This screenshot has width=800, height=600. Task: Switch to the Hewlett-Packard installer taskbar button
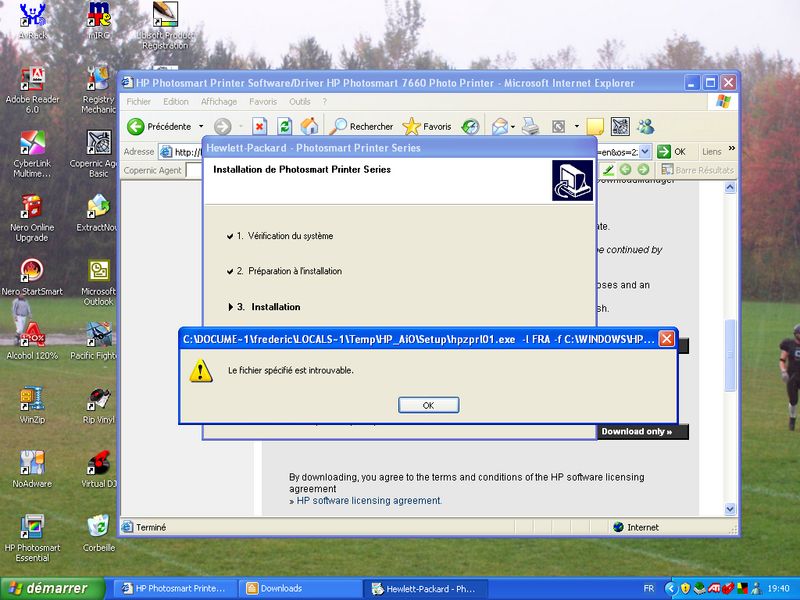[426, 588]
